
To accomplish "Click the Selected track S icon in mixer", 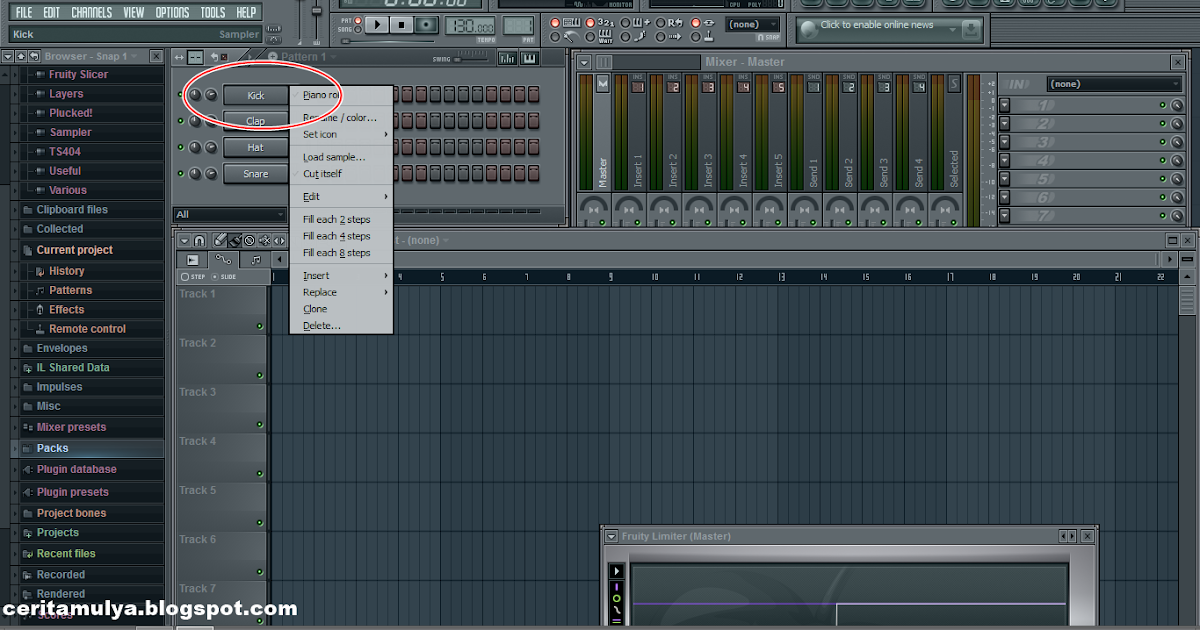I will pos(953,84).
